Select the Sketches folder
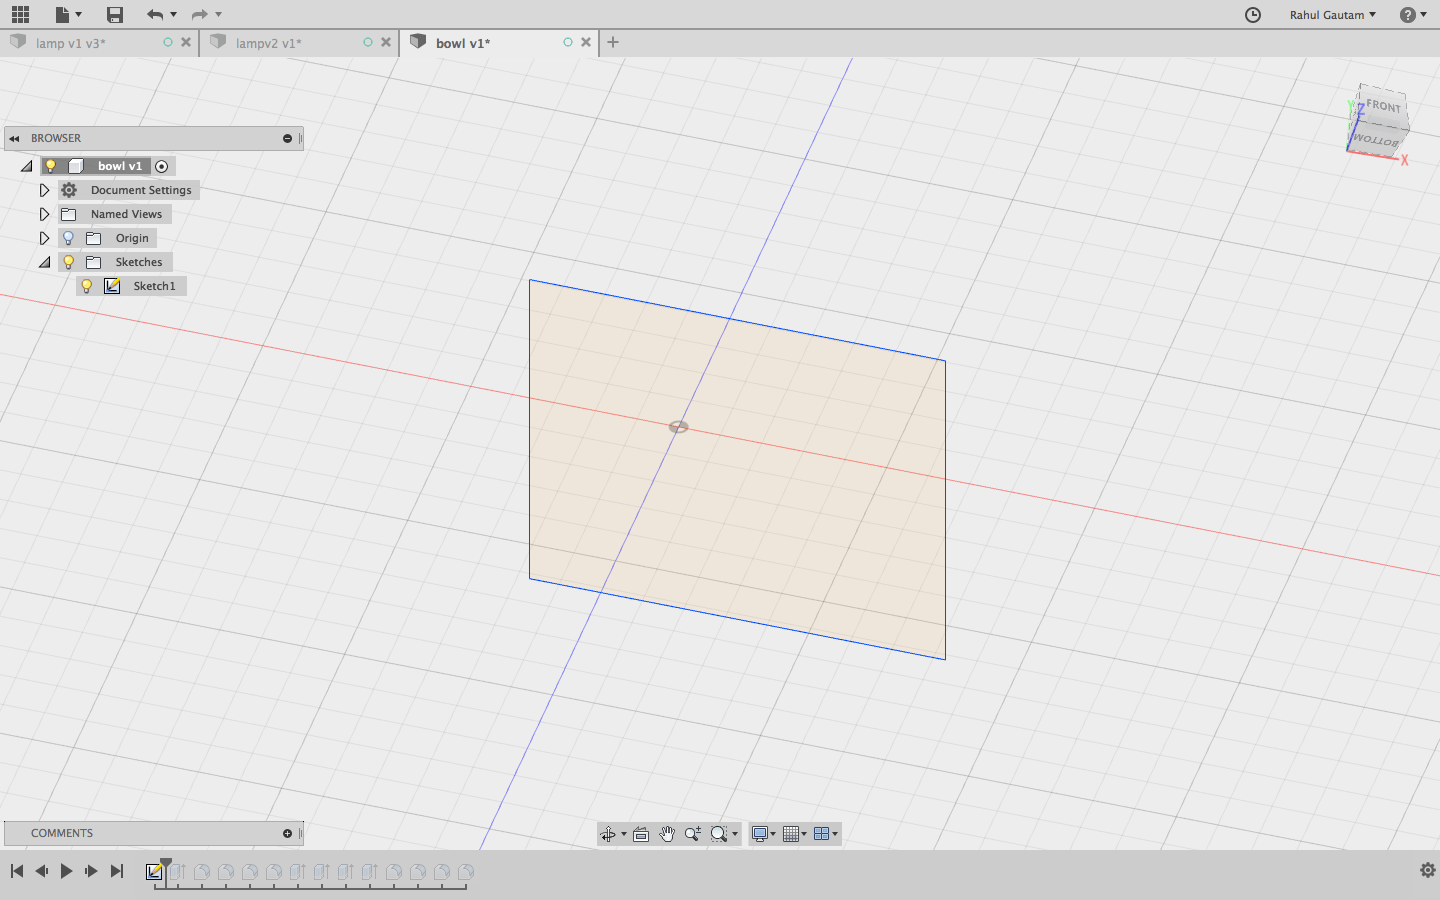The height and width of the screenshot is (900, 1440). (139, 262)
